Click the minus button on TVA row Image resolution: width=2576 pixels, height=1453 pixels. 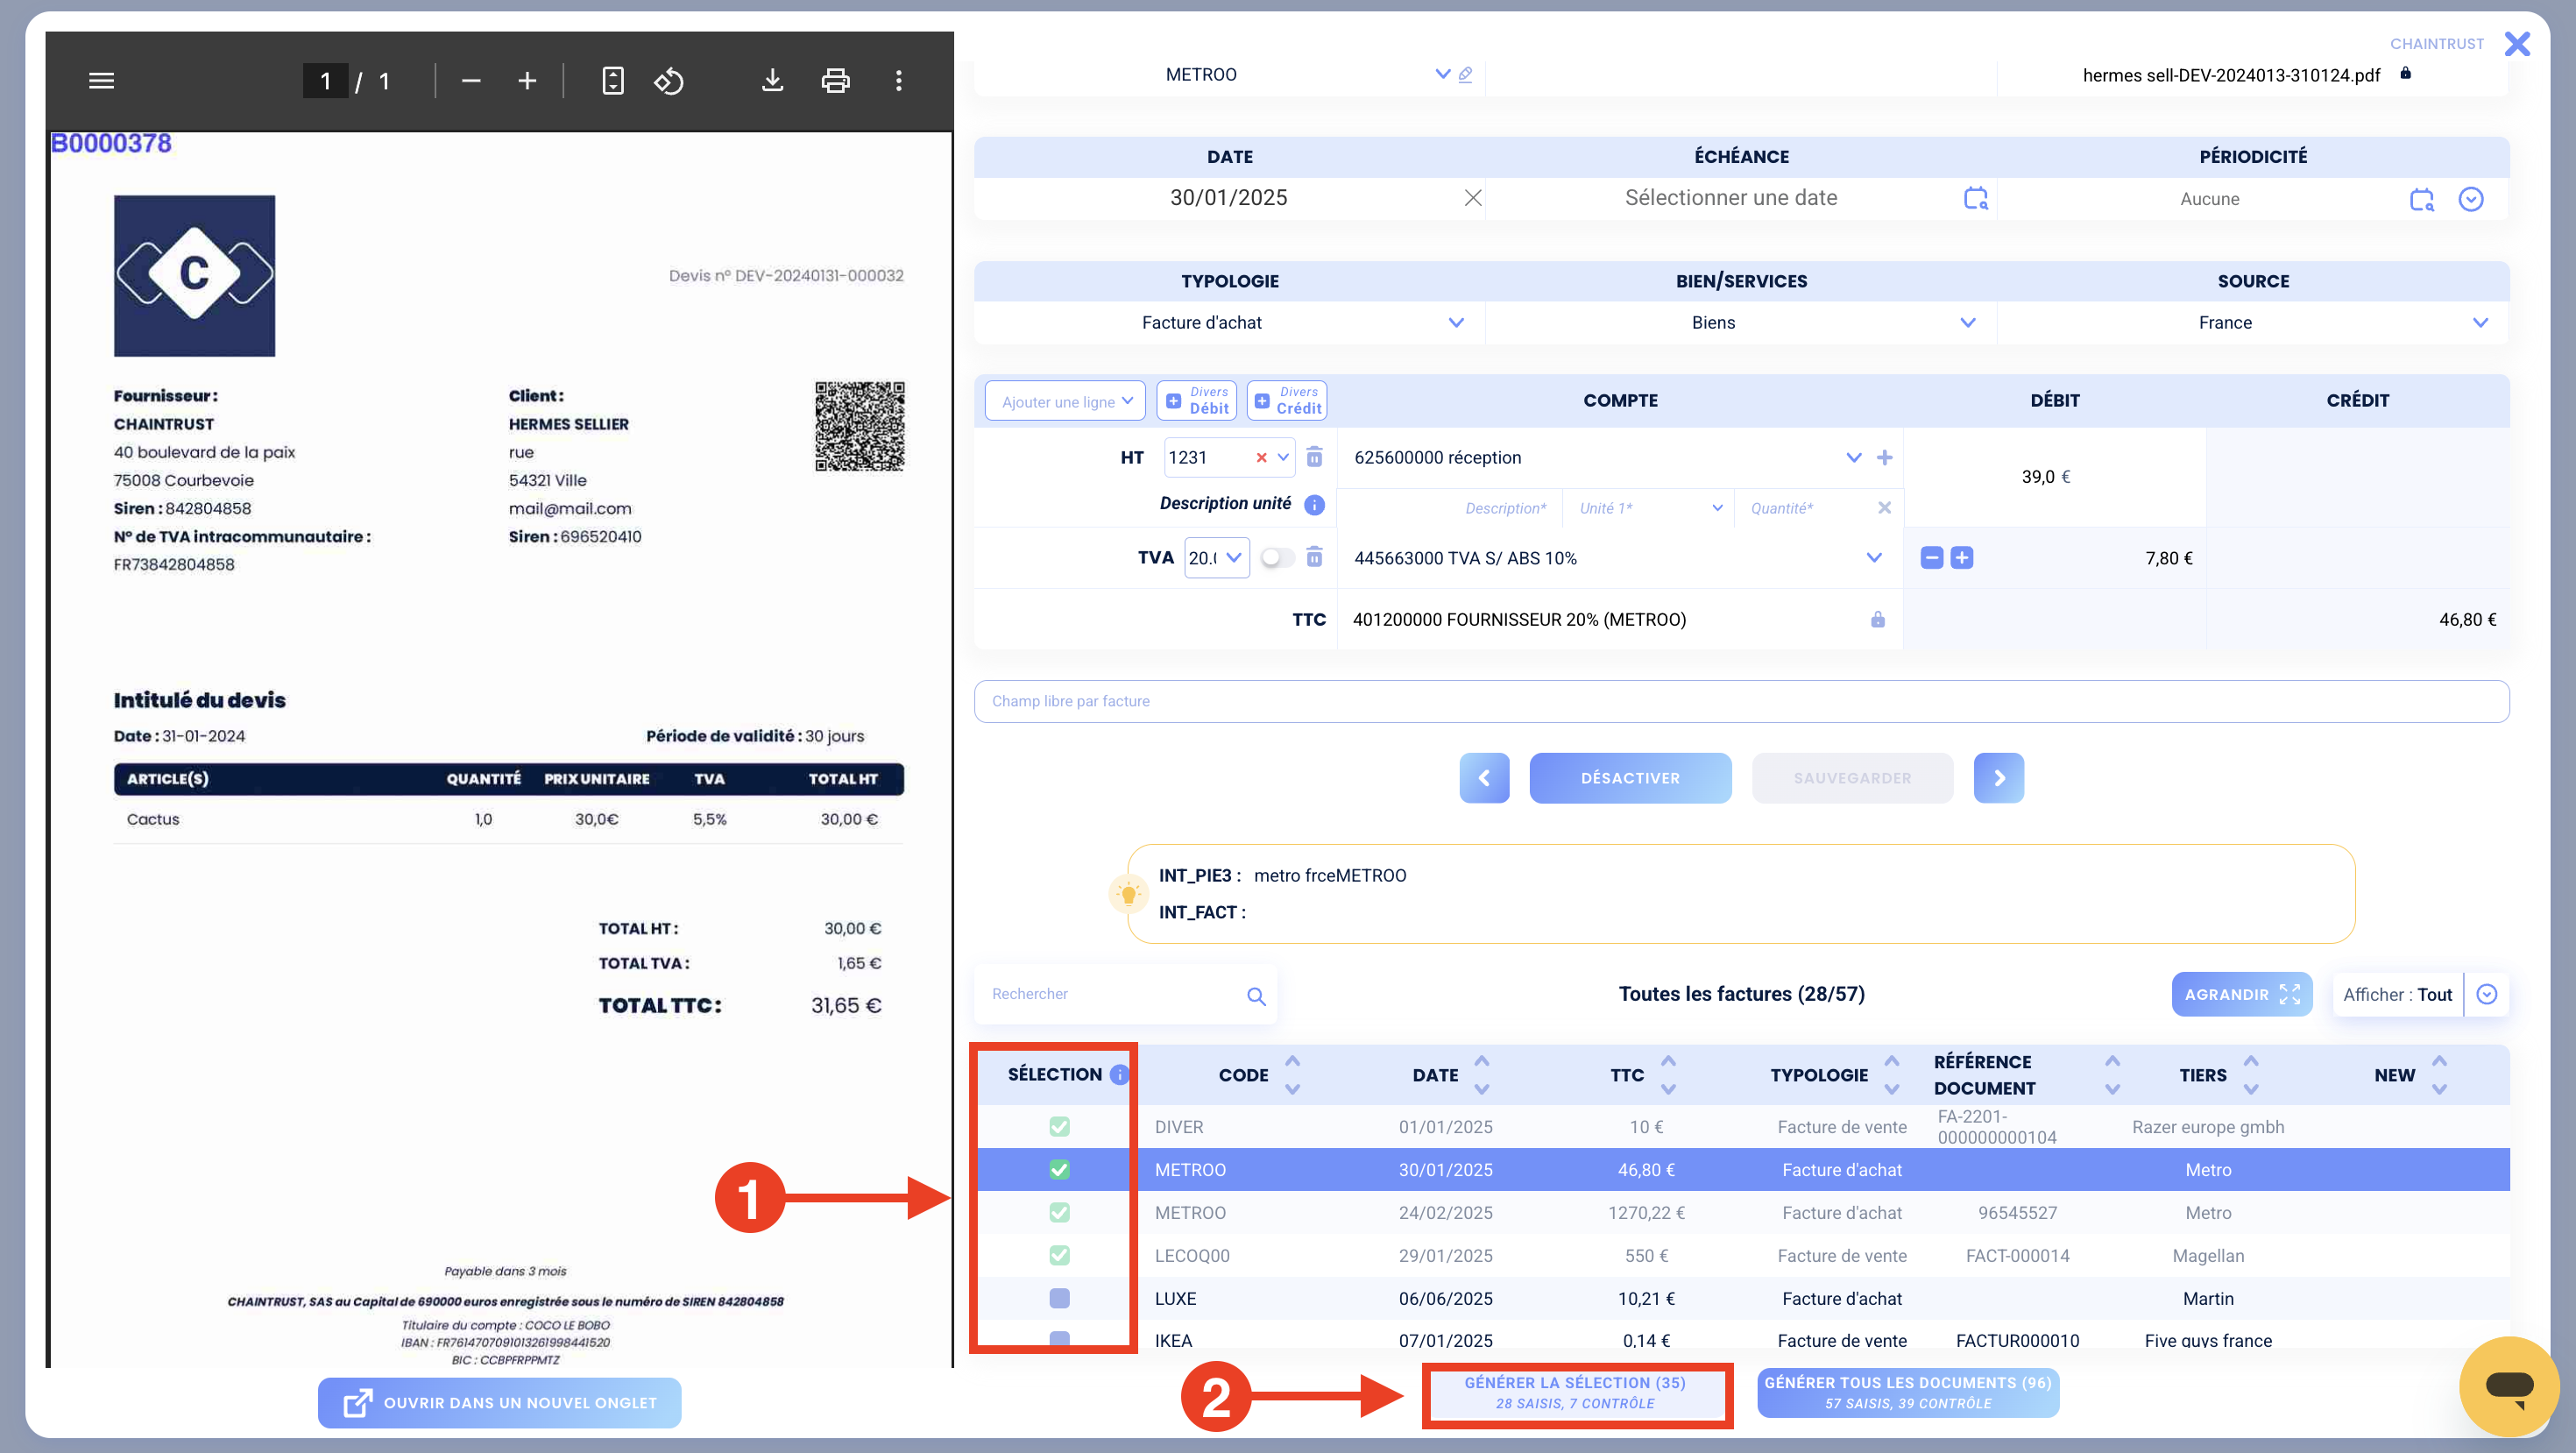tap(1931, 558)
